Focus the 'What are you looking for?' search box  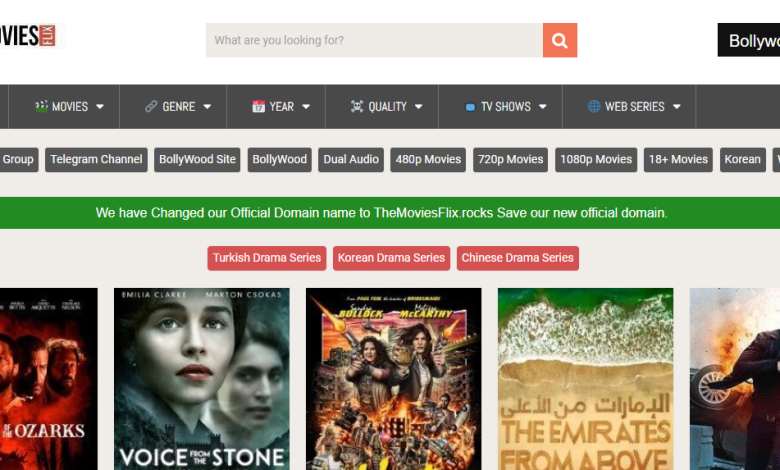375,40
